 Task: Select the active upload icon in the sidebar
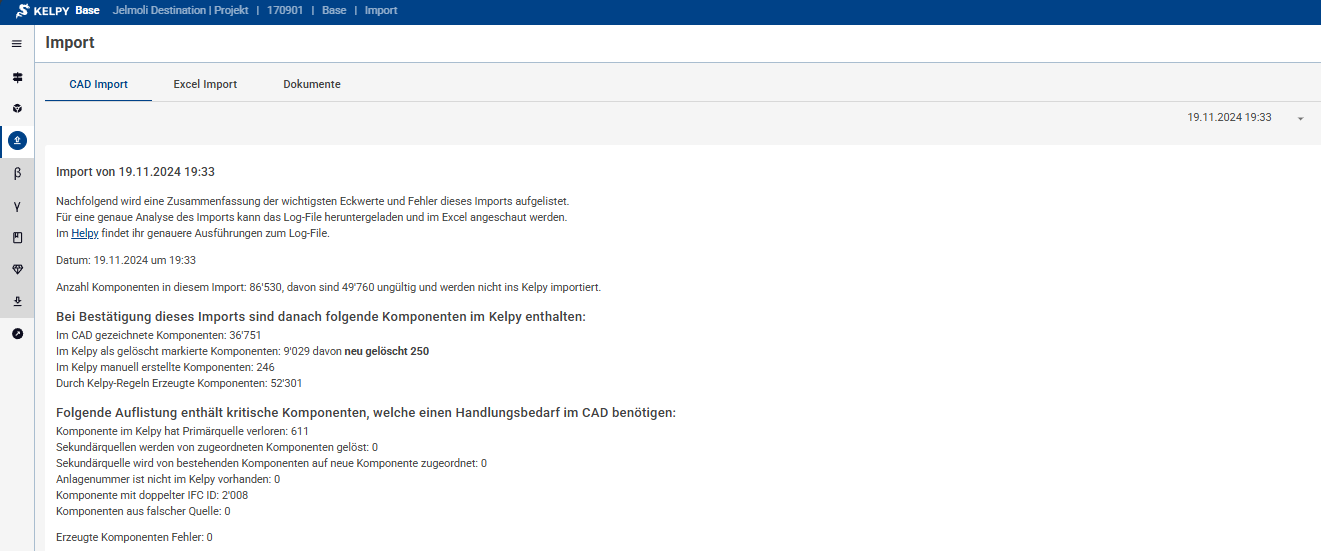[x=17, y=141]
